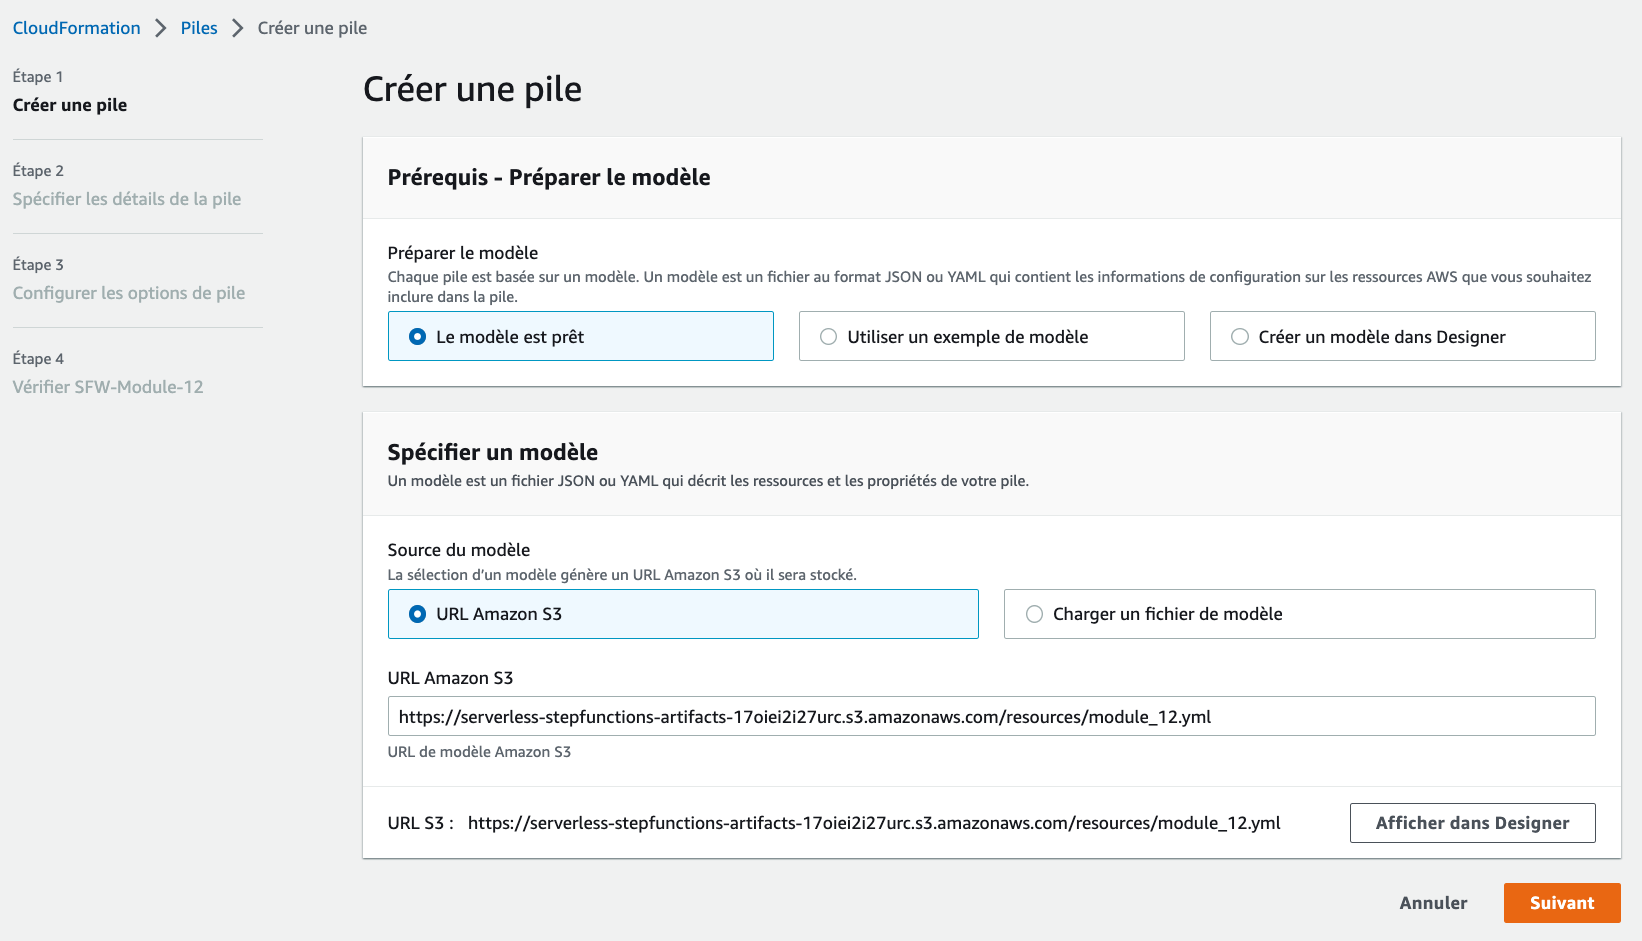Click the orange Suivant button
The image size is (1642, 941).
tap(1562, 903)
